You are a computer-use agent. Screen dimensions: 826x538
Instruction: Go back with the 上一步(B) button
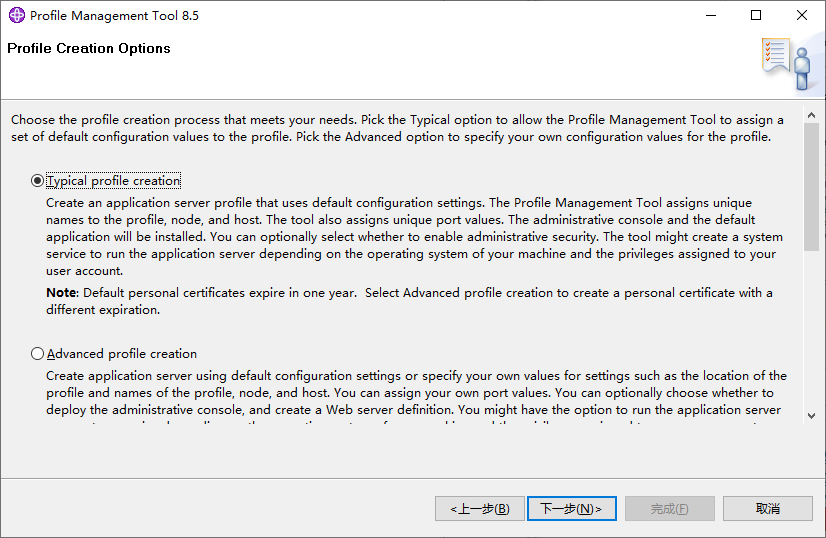(480, 509)
